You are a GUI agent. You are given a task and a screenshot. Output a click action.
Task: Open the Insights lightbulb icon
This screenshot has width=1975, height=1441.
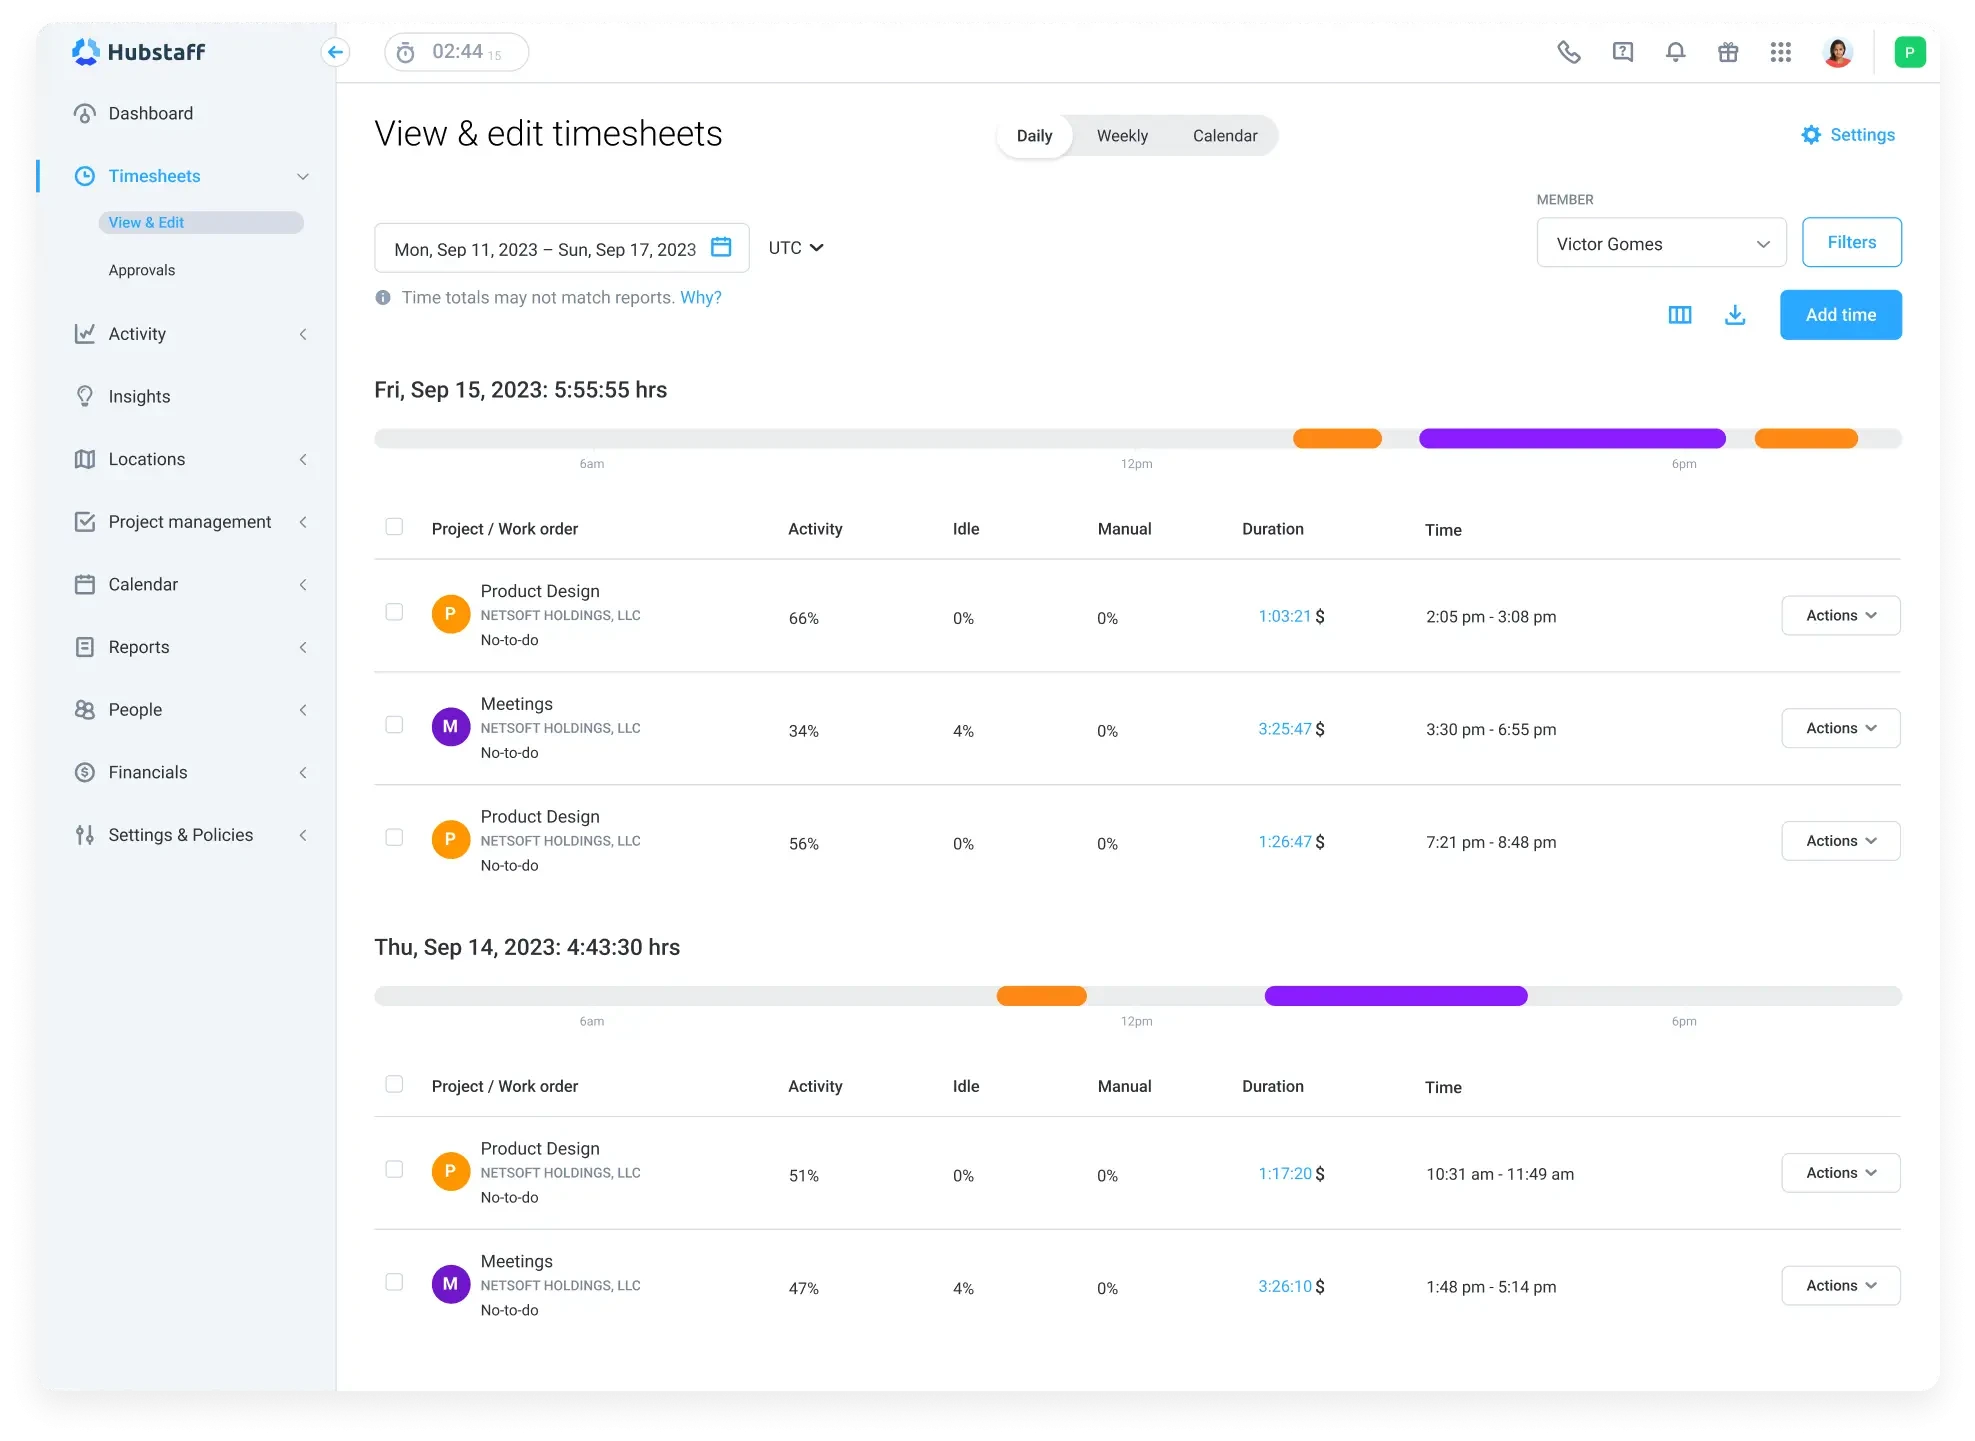[85, 396]
